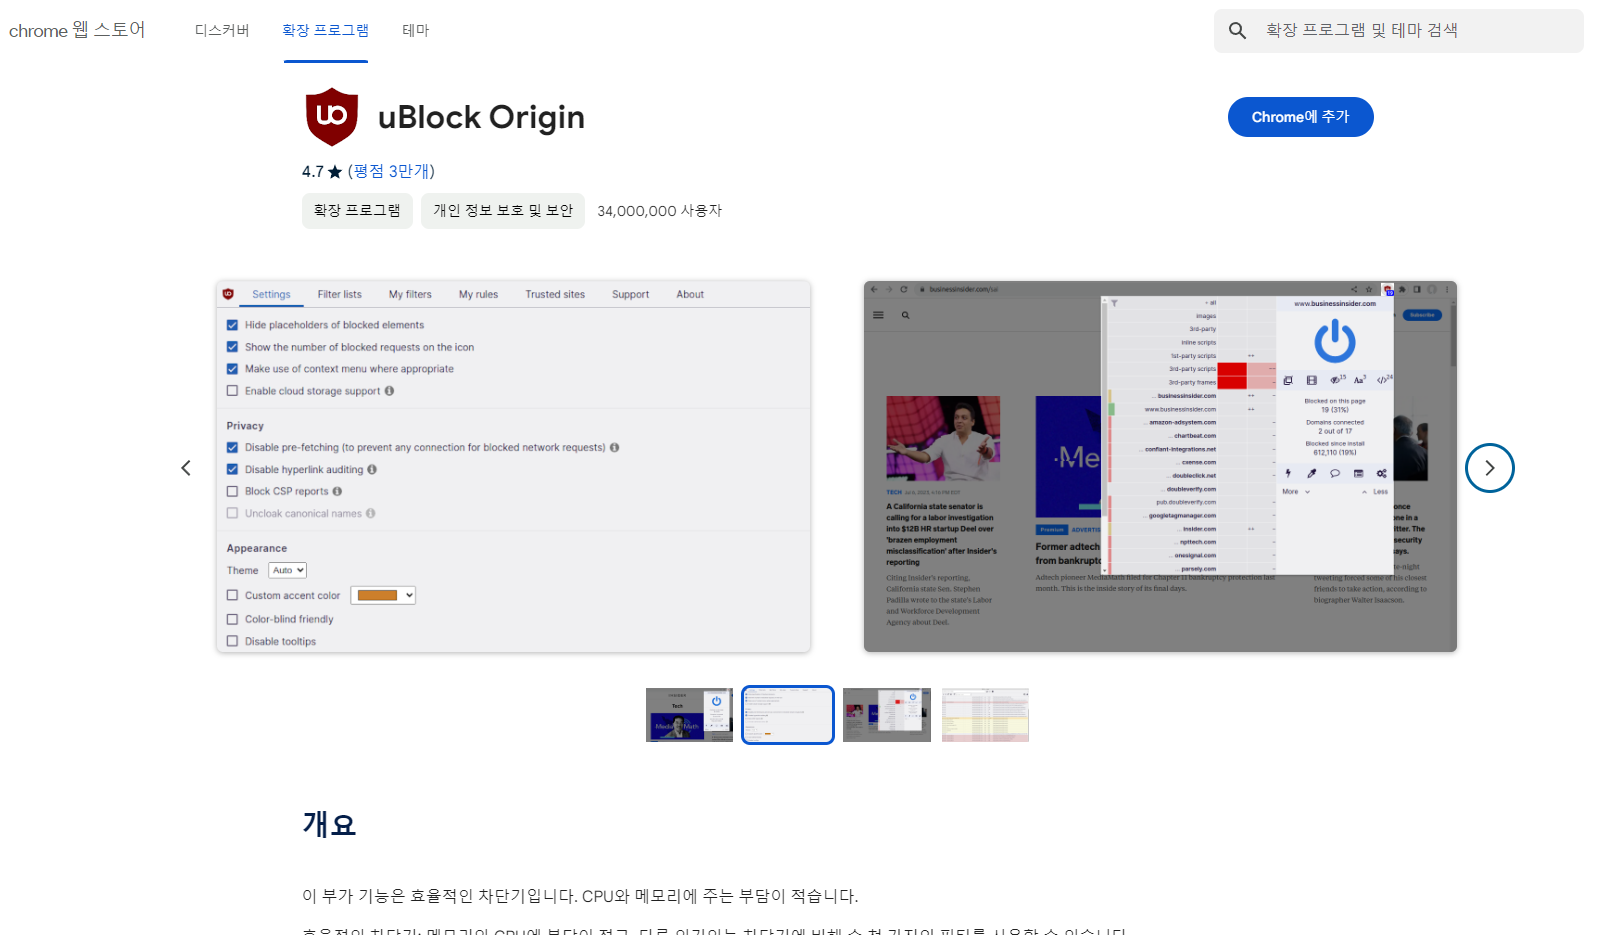1622x935 pixels.
Task: Select the fourth carousel thumbnail
Action: [985, 715]
